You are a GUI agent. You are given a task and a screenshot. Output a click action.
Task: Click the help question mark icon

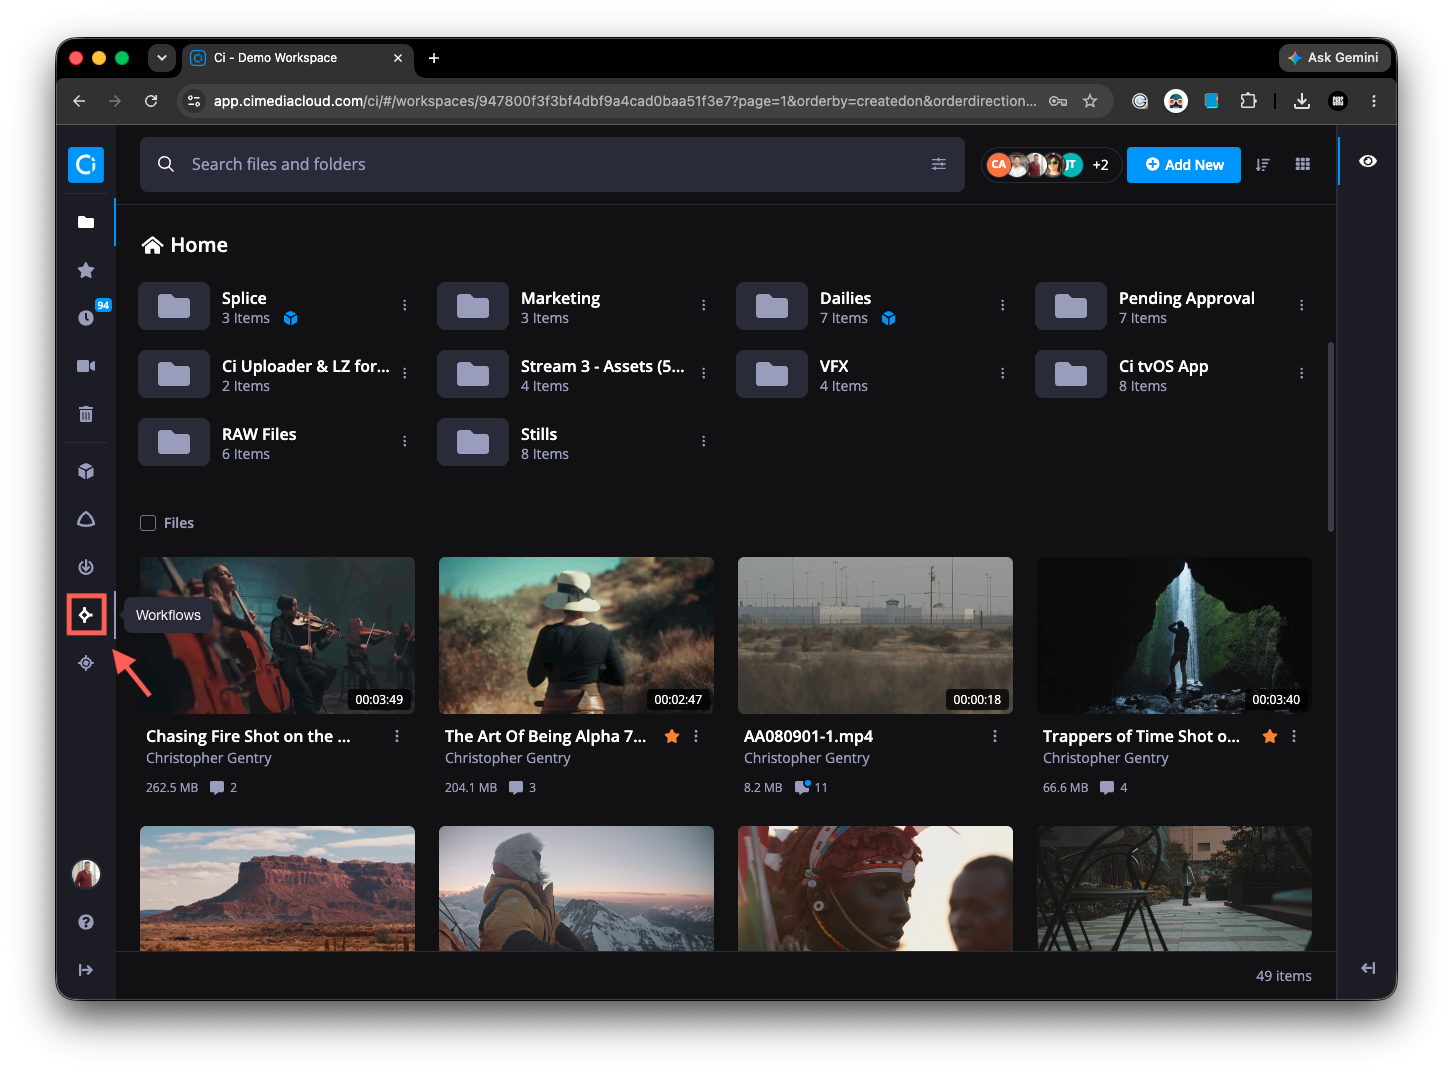(86, 922)
